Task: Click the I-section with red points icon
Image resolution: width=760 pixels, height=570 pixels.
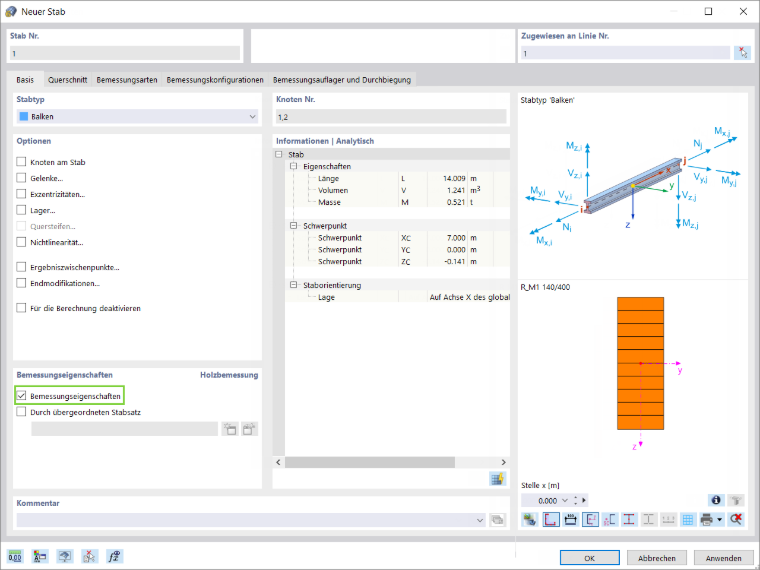Action: [629, 520]
